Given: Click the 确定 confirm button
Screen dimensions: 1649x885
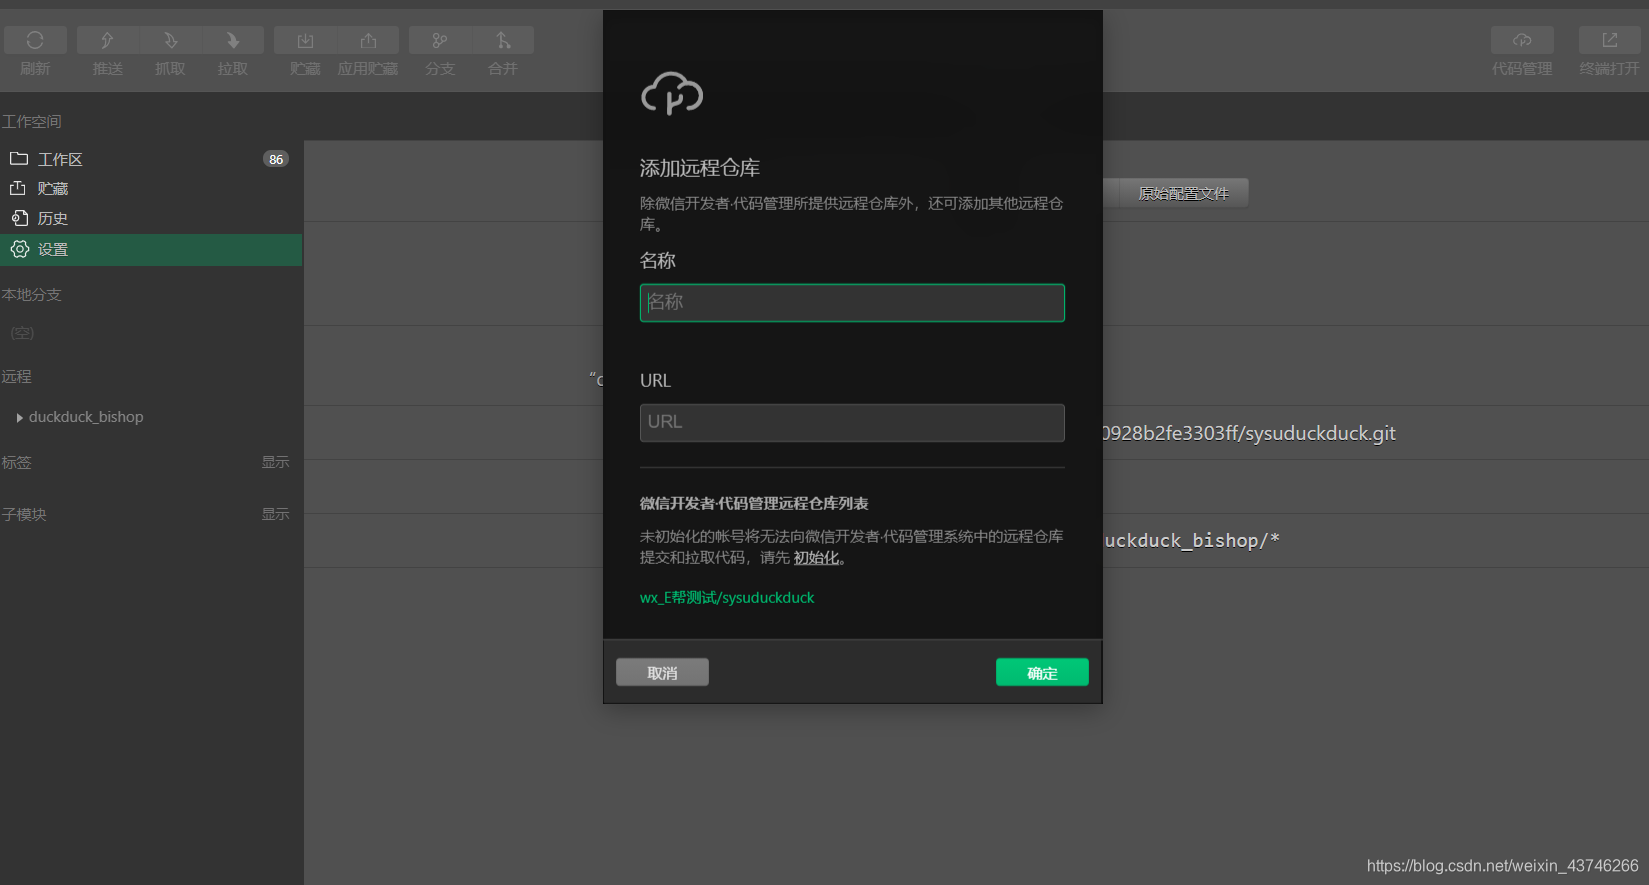Looking at the screenshot, I should point(1042,673).
